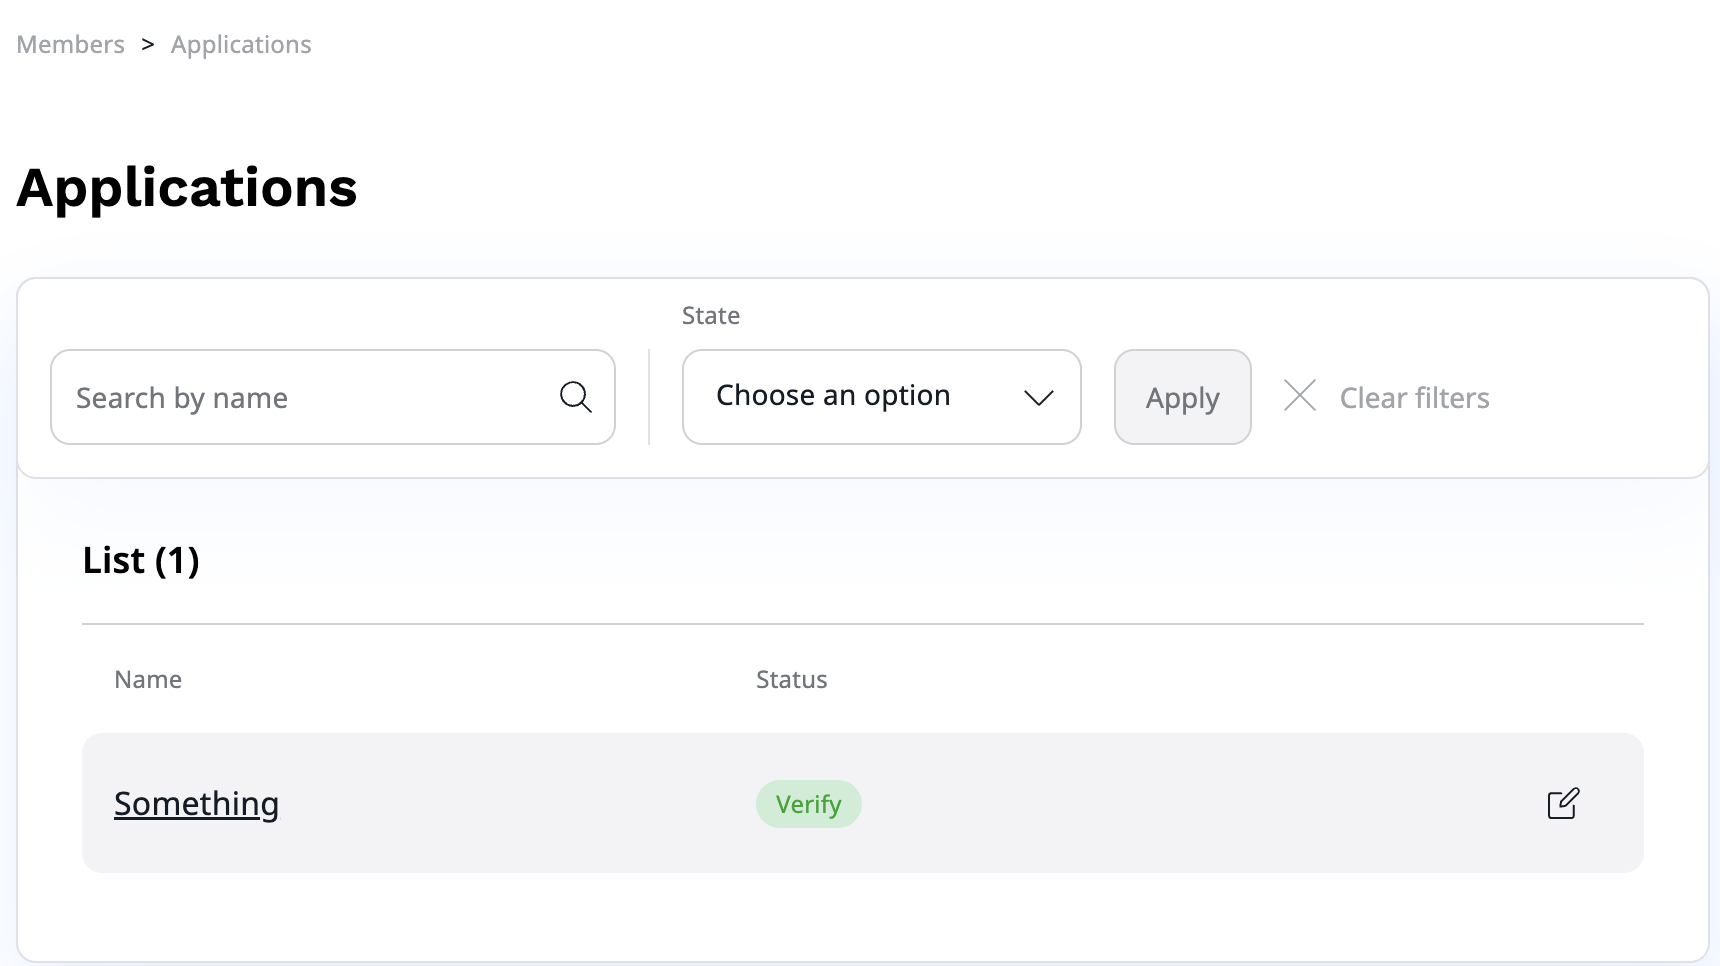Click the Applications page title
The image size is (1720, 966).
tap(187, 188)
